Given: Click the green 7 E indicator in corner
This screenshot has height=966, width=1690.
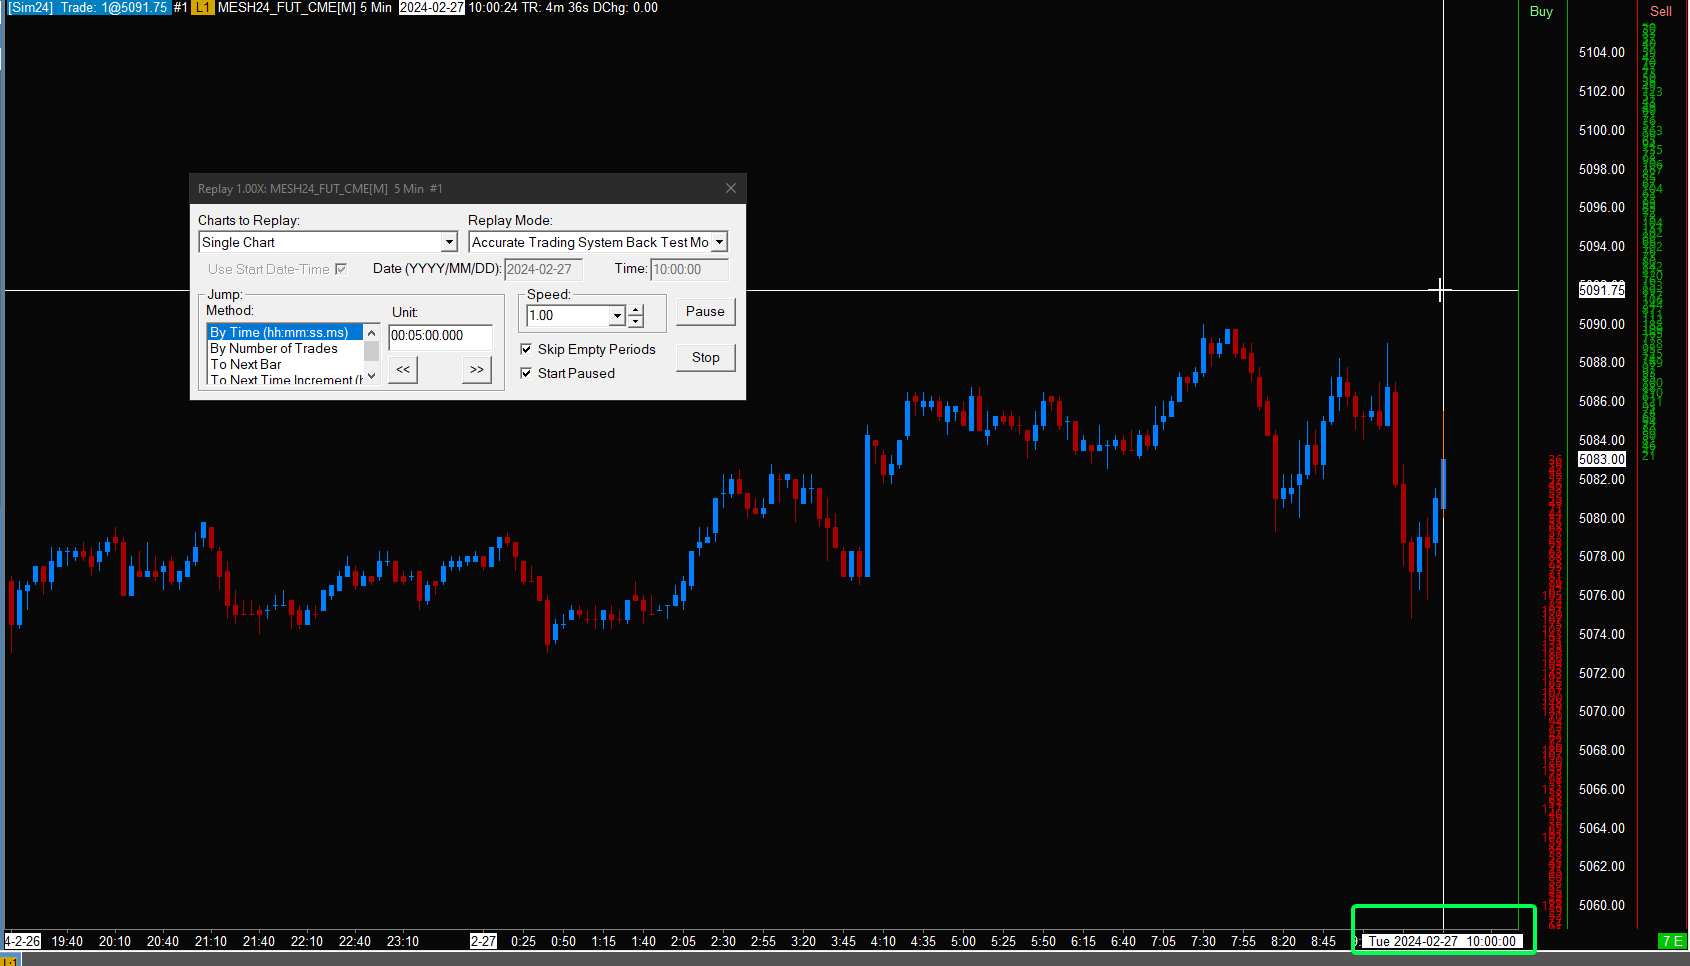Looking at the screenshot, I should (x=1672, y=941).
